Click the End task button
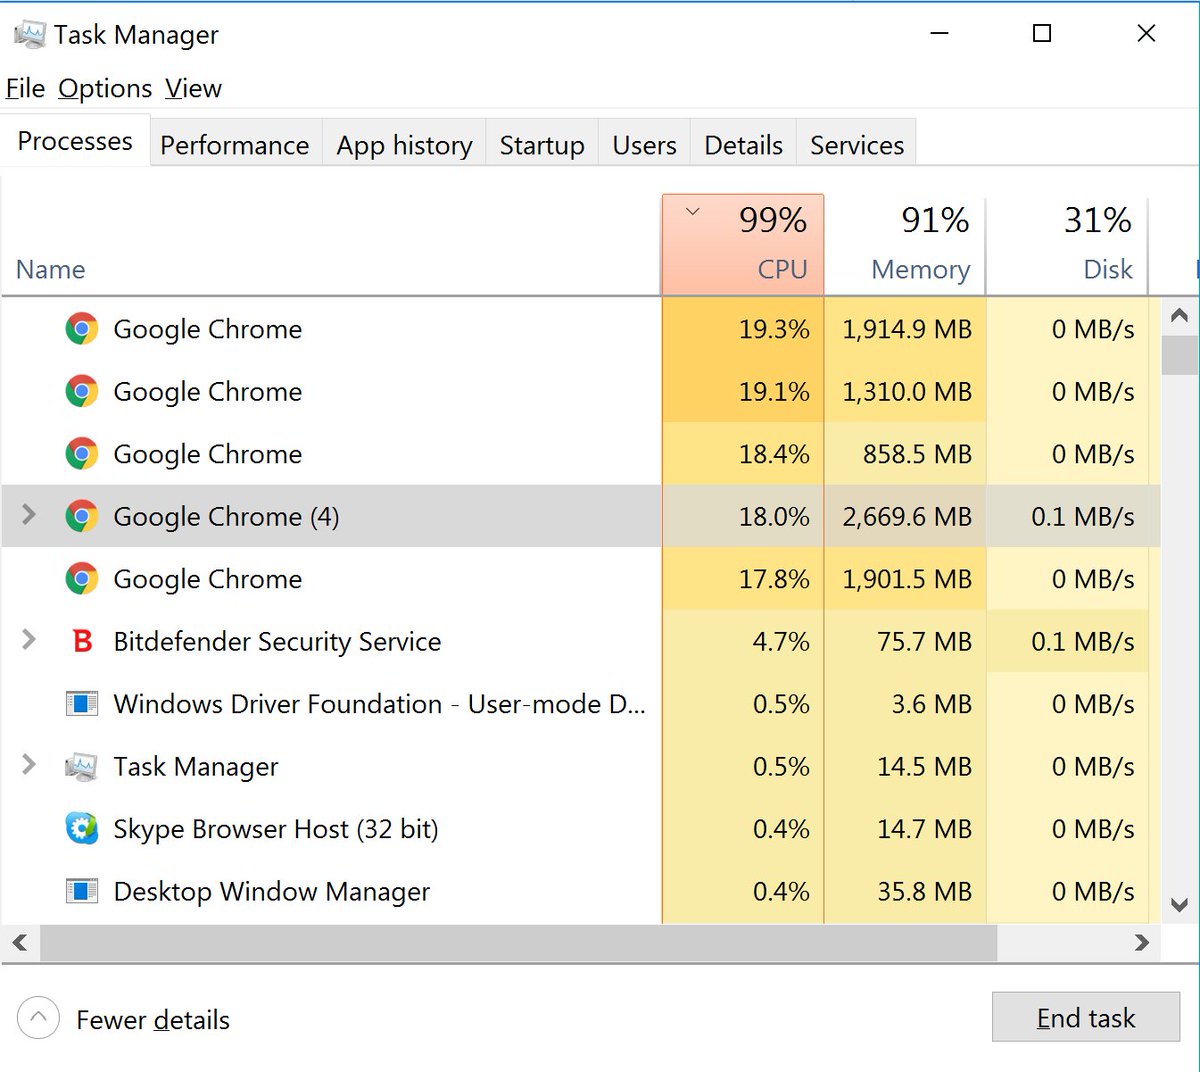The image size is (1200, 1072). click(1086, 1018)
